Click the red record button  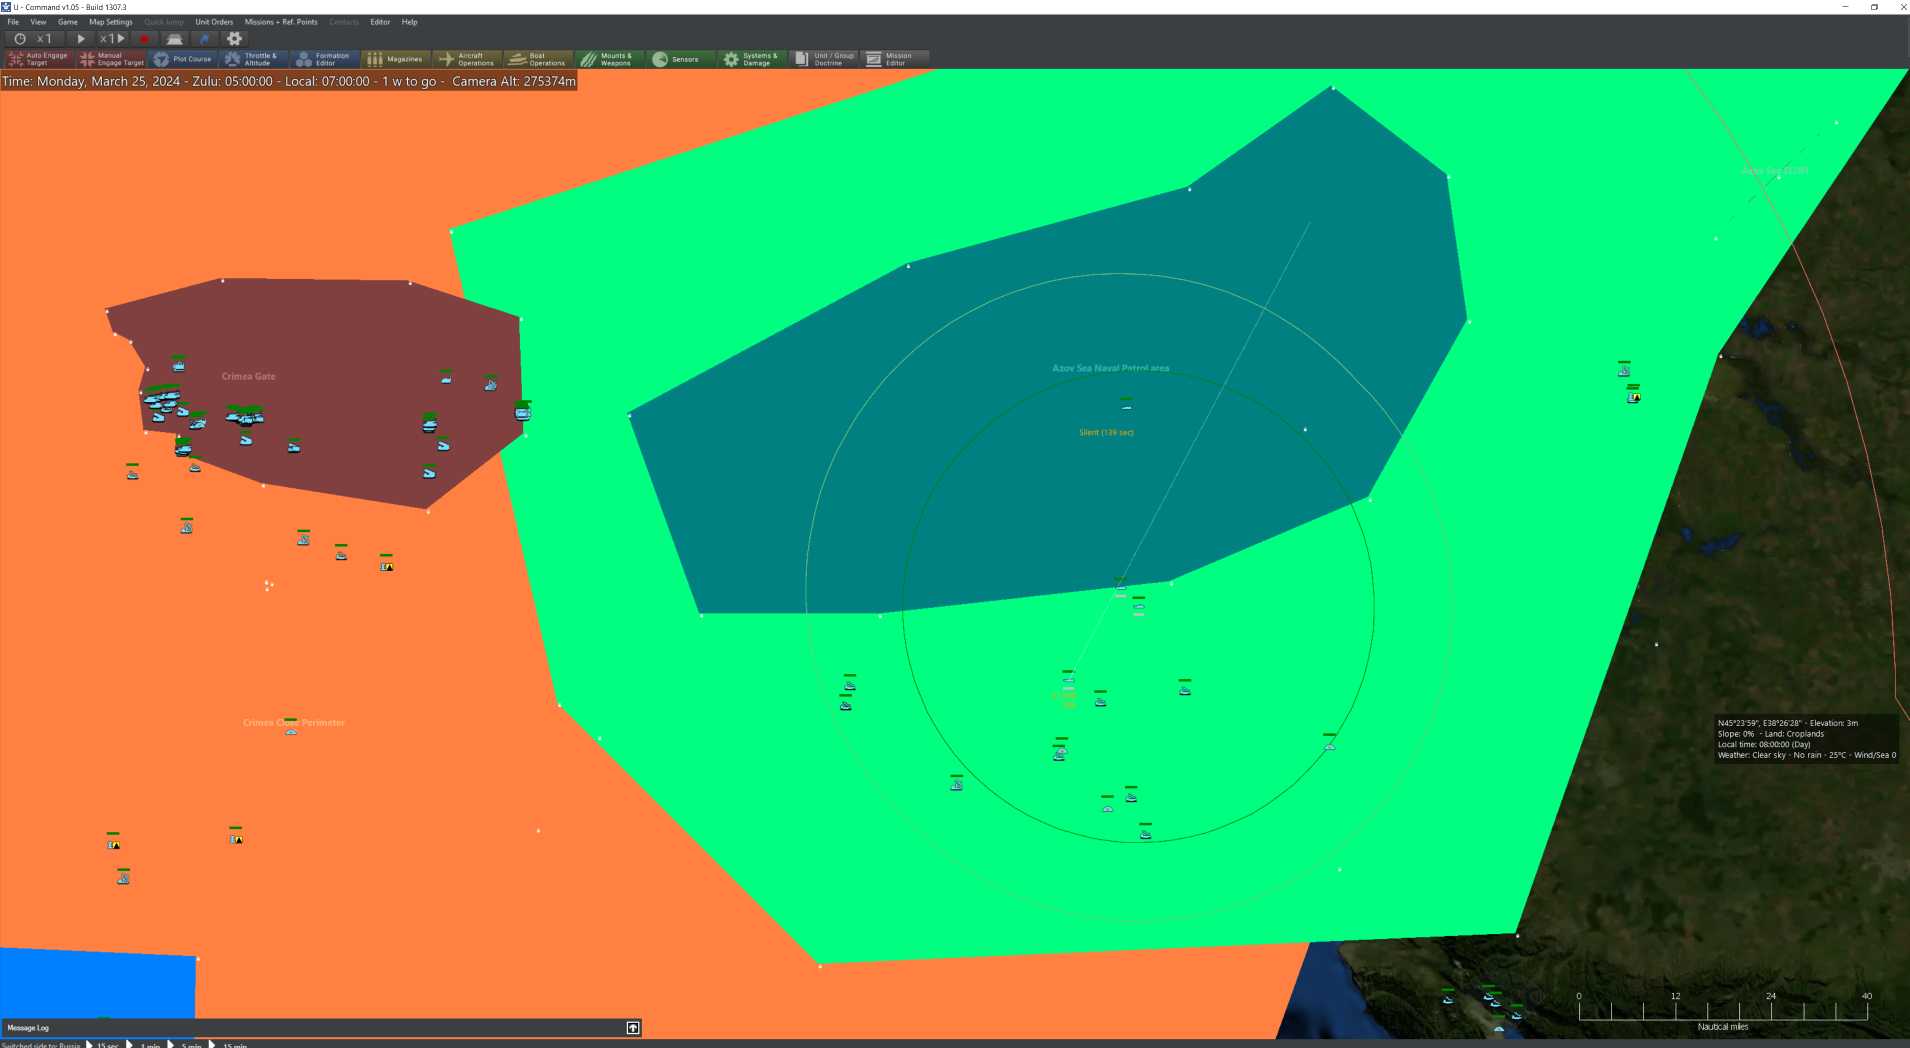point(144,39)
